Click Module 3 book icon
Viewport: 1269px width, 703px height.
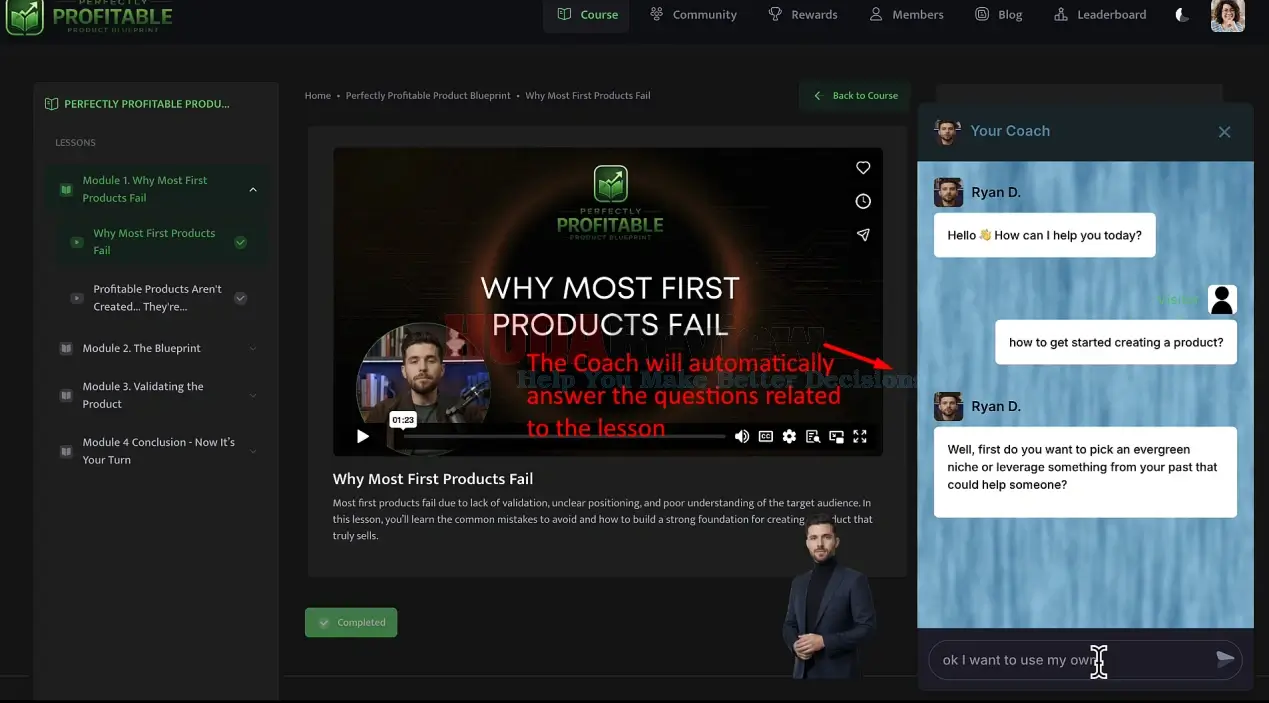click(x=66, y=395)
